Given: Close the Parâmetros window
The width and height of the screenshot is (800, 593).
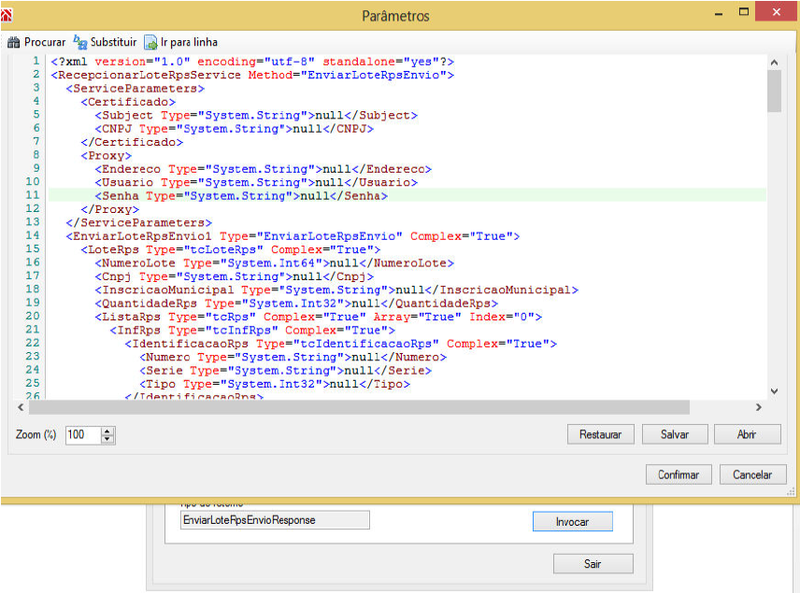Looking at the screenshot, I should click(776, 11).
